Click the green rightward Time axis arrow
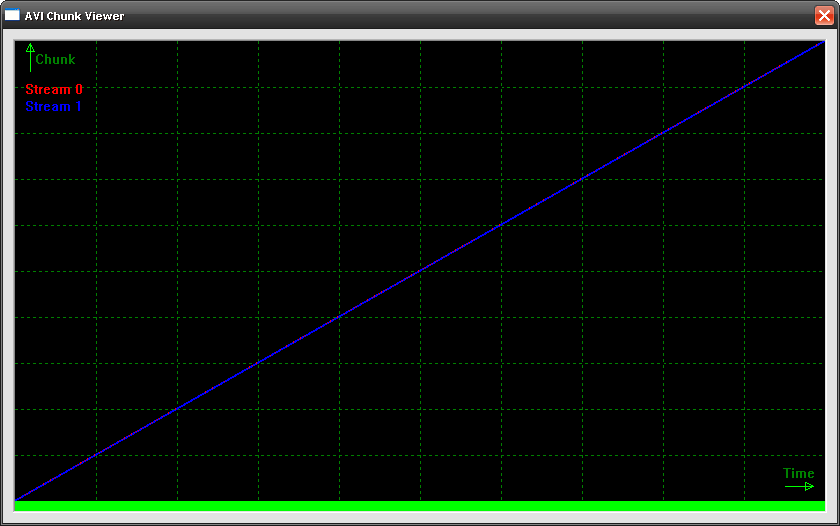This screenshot has height=526, width=840. tap(799, 486)
